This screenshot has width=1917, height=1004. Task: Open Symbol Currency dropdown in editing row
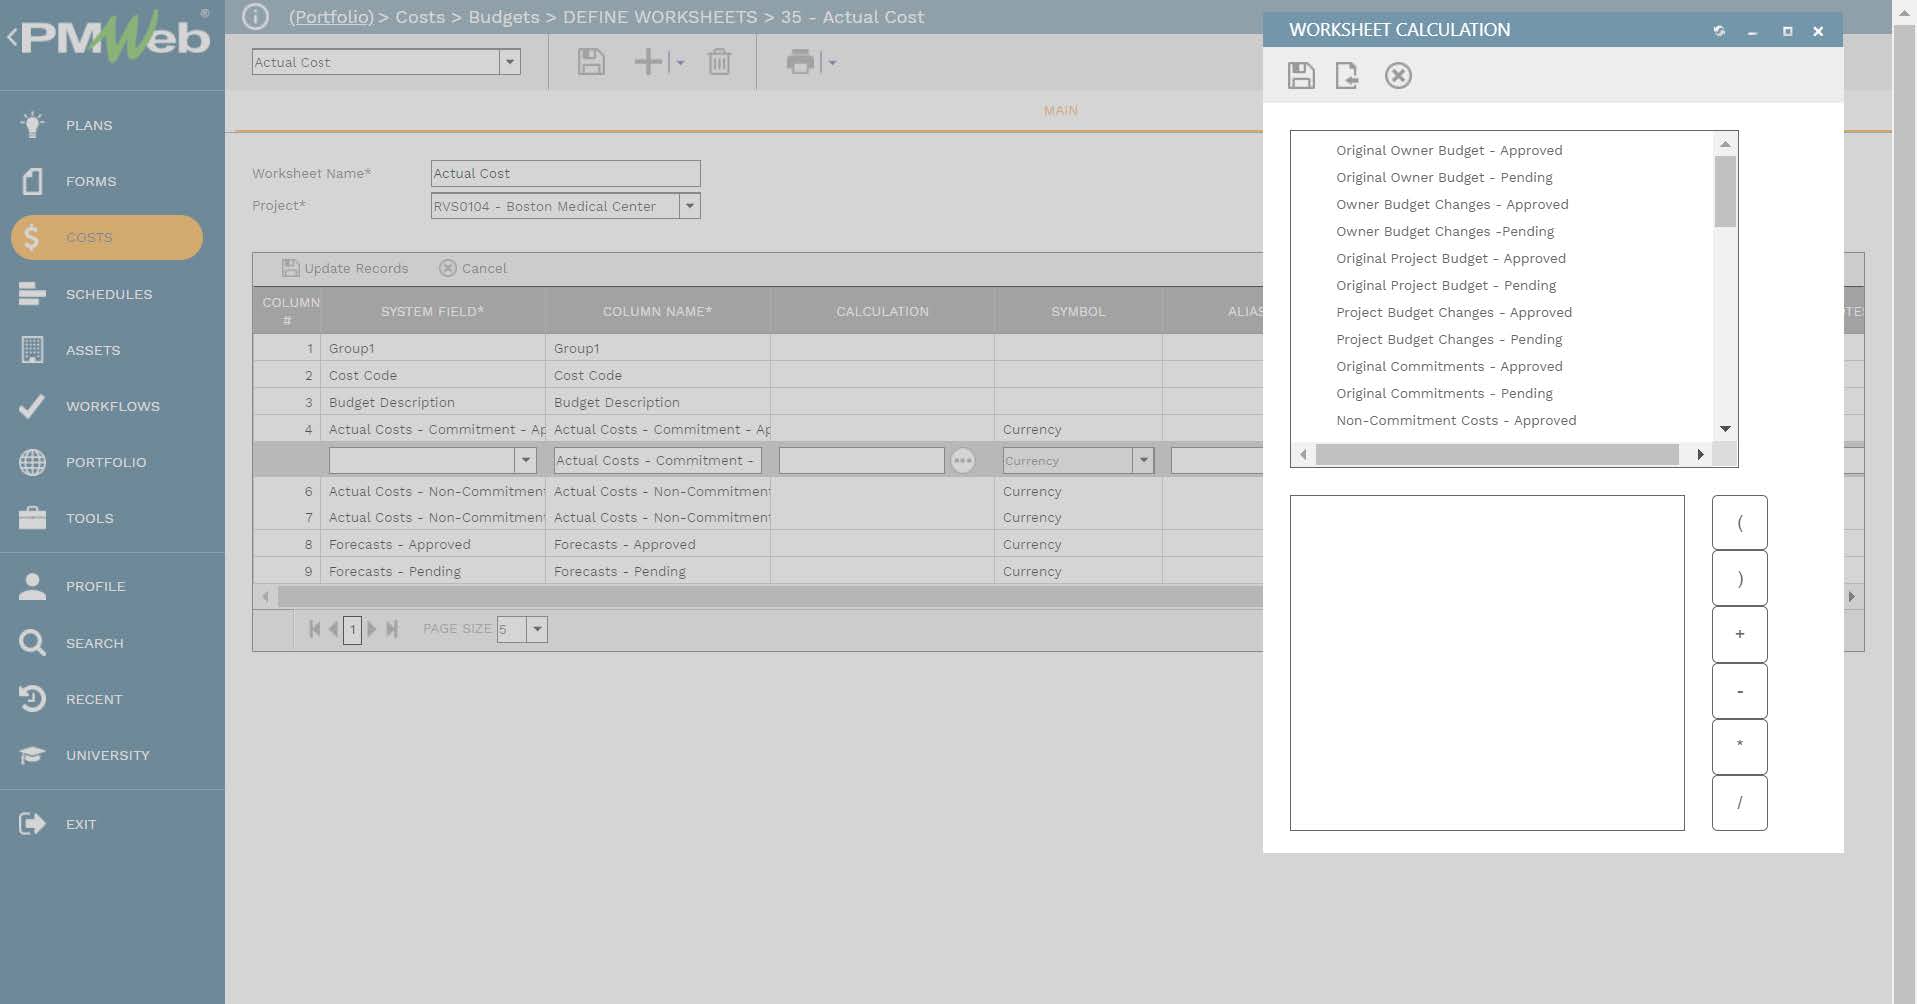1143,461
